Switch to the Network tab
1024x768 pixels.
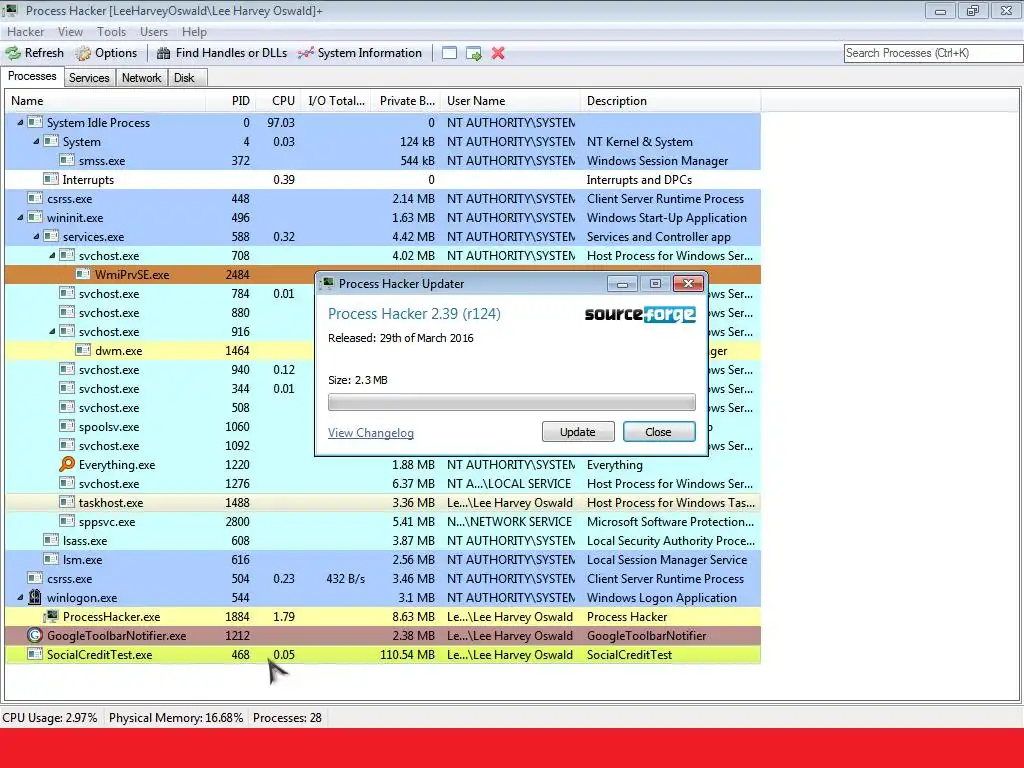tap(141, 78)
